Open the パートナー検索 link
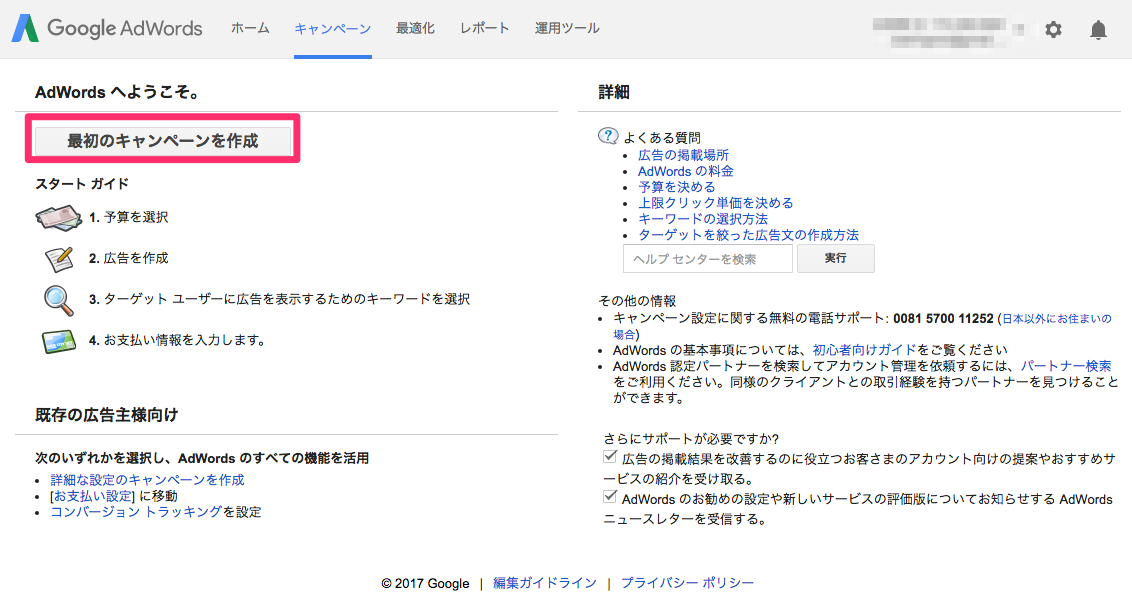1132x602 pixels. point(1066,366)
